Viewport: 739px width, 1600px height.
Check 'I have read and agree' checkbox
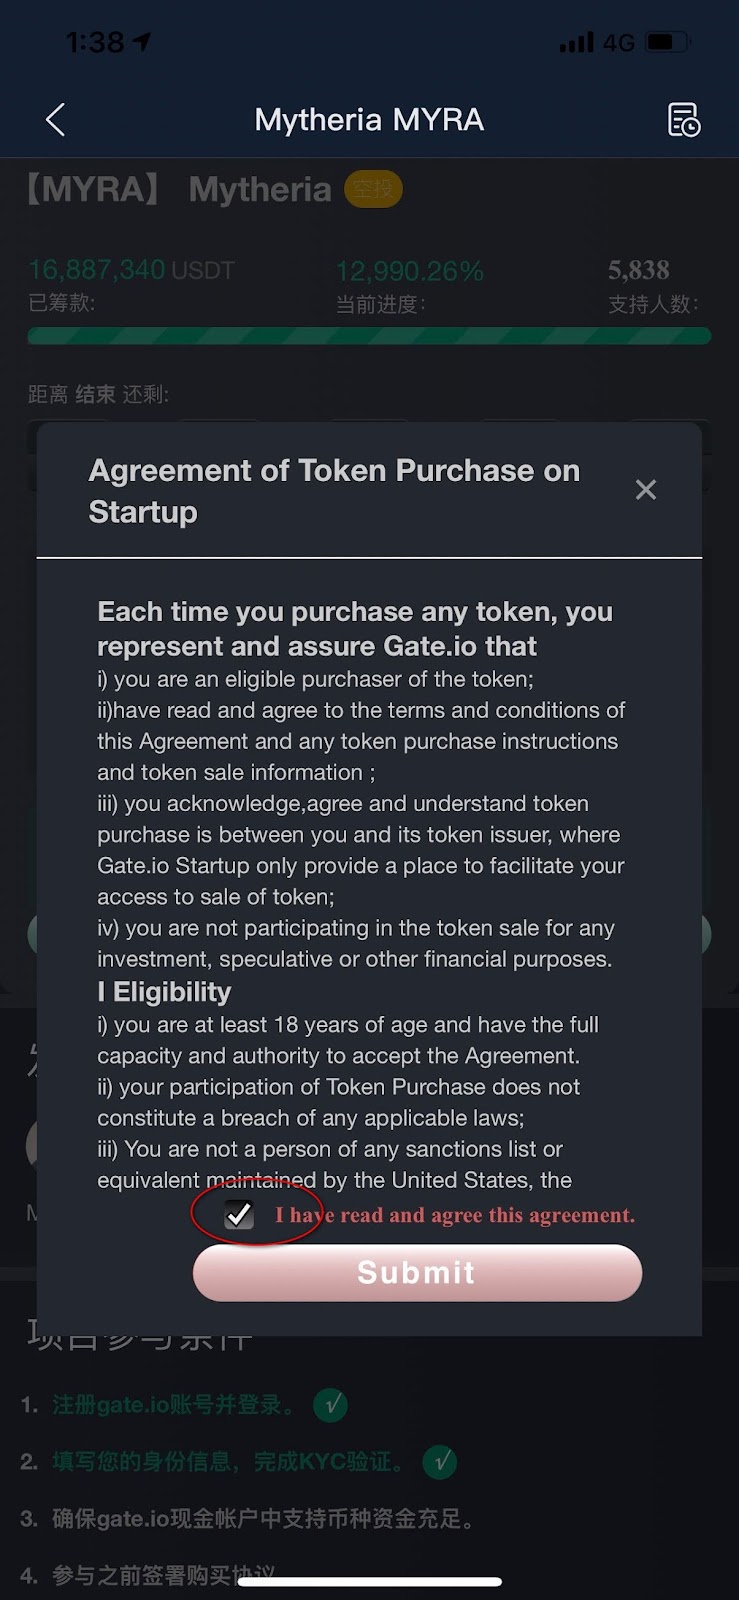click(x=239, y=1214)
